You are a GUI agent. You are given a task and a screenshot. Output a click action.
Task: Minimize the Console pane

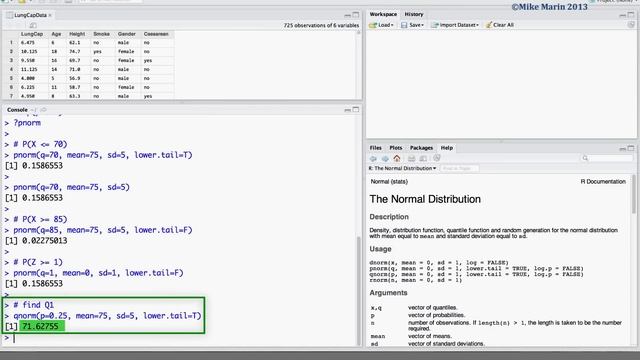(x=347, y=110)
